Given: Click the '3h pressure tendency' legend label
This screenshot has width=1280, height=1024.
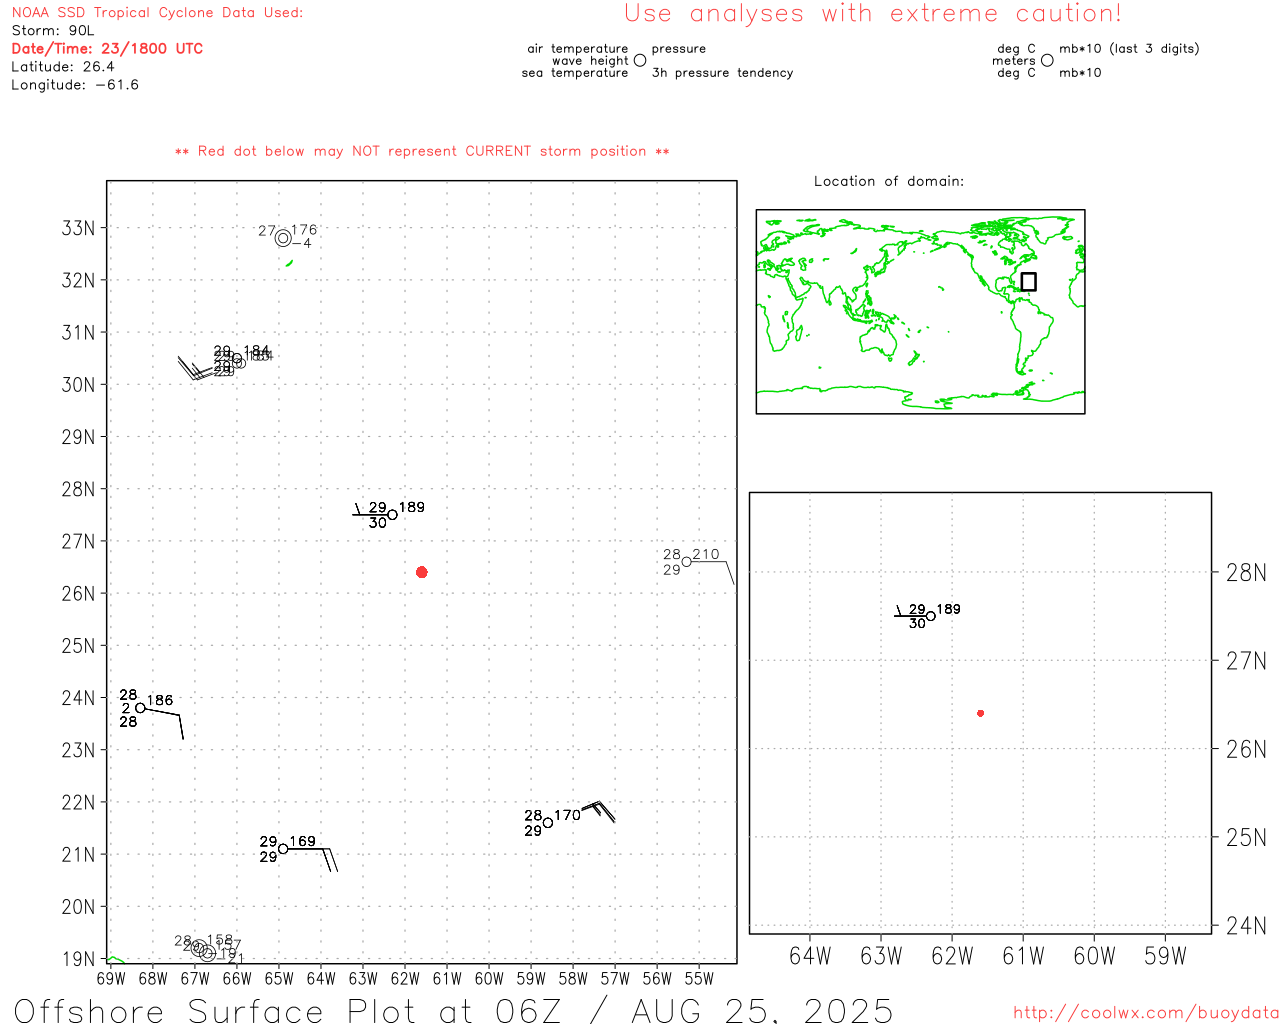Looking at the screenshot, I should pos(722,73).
